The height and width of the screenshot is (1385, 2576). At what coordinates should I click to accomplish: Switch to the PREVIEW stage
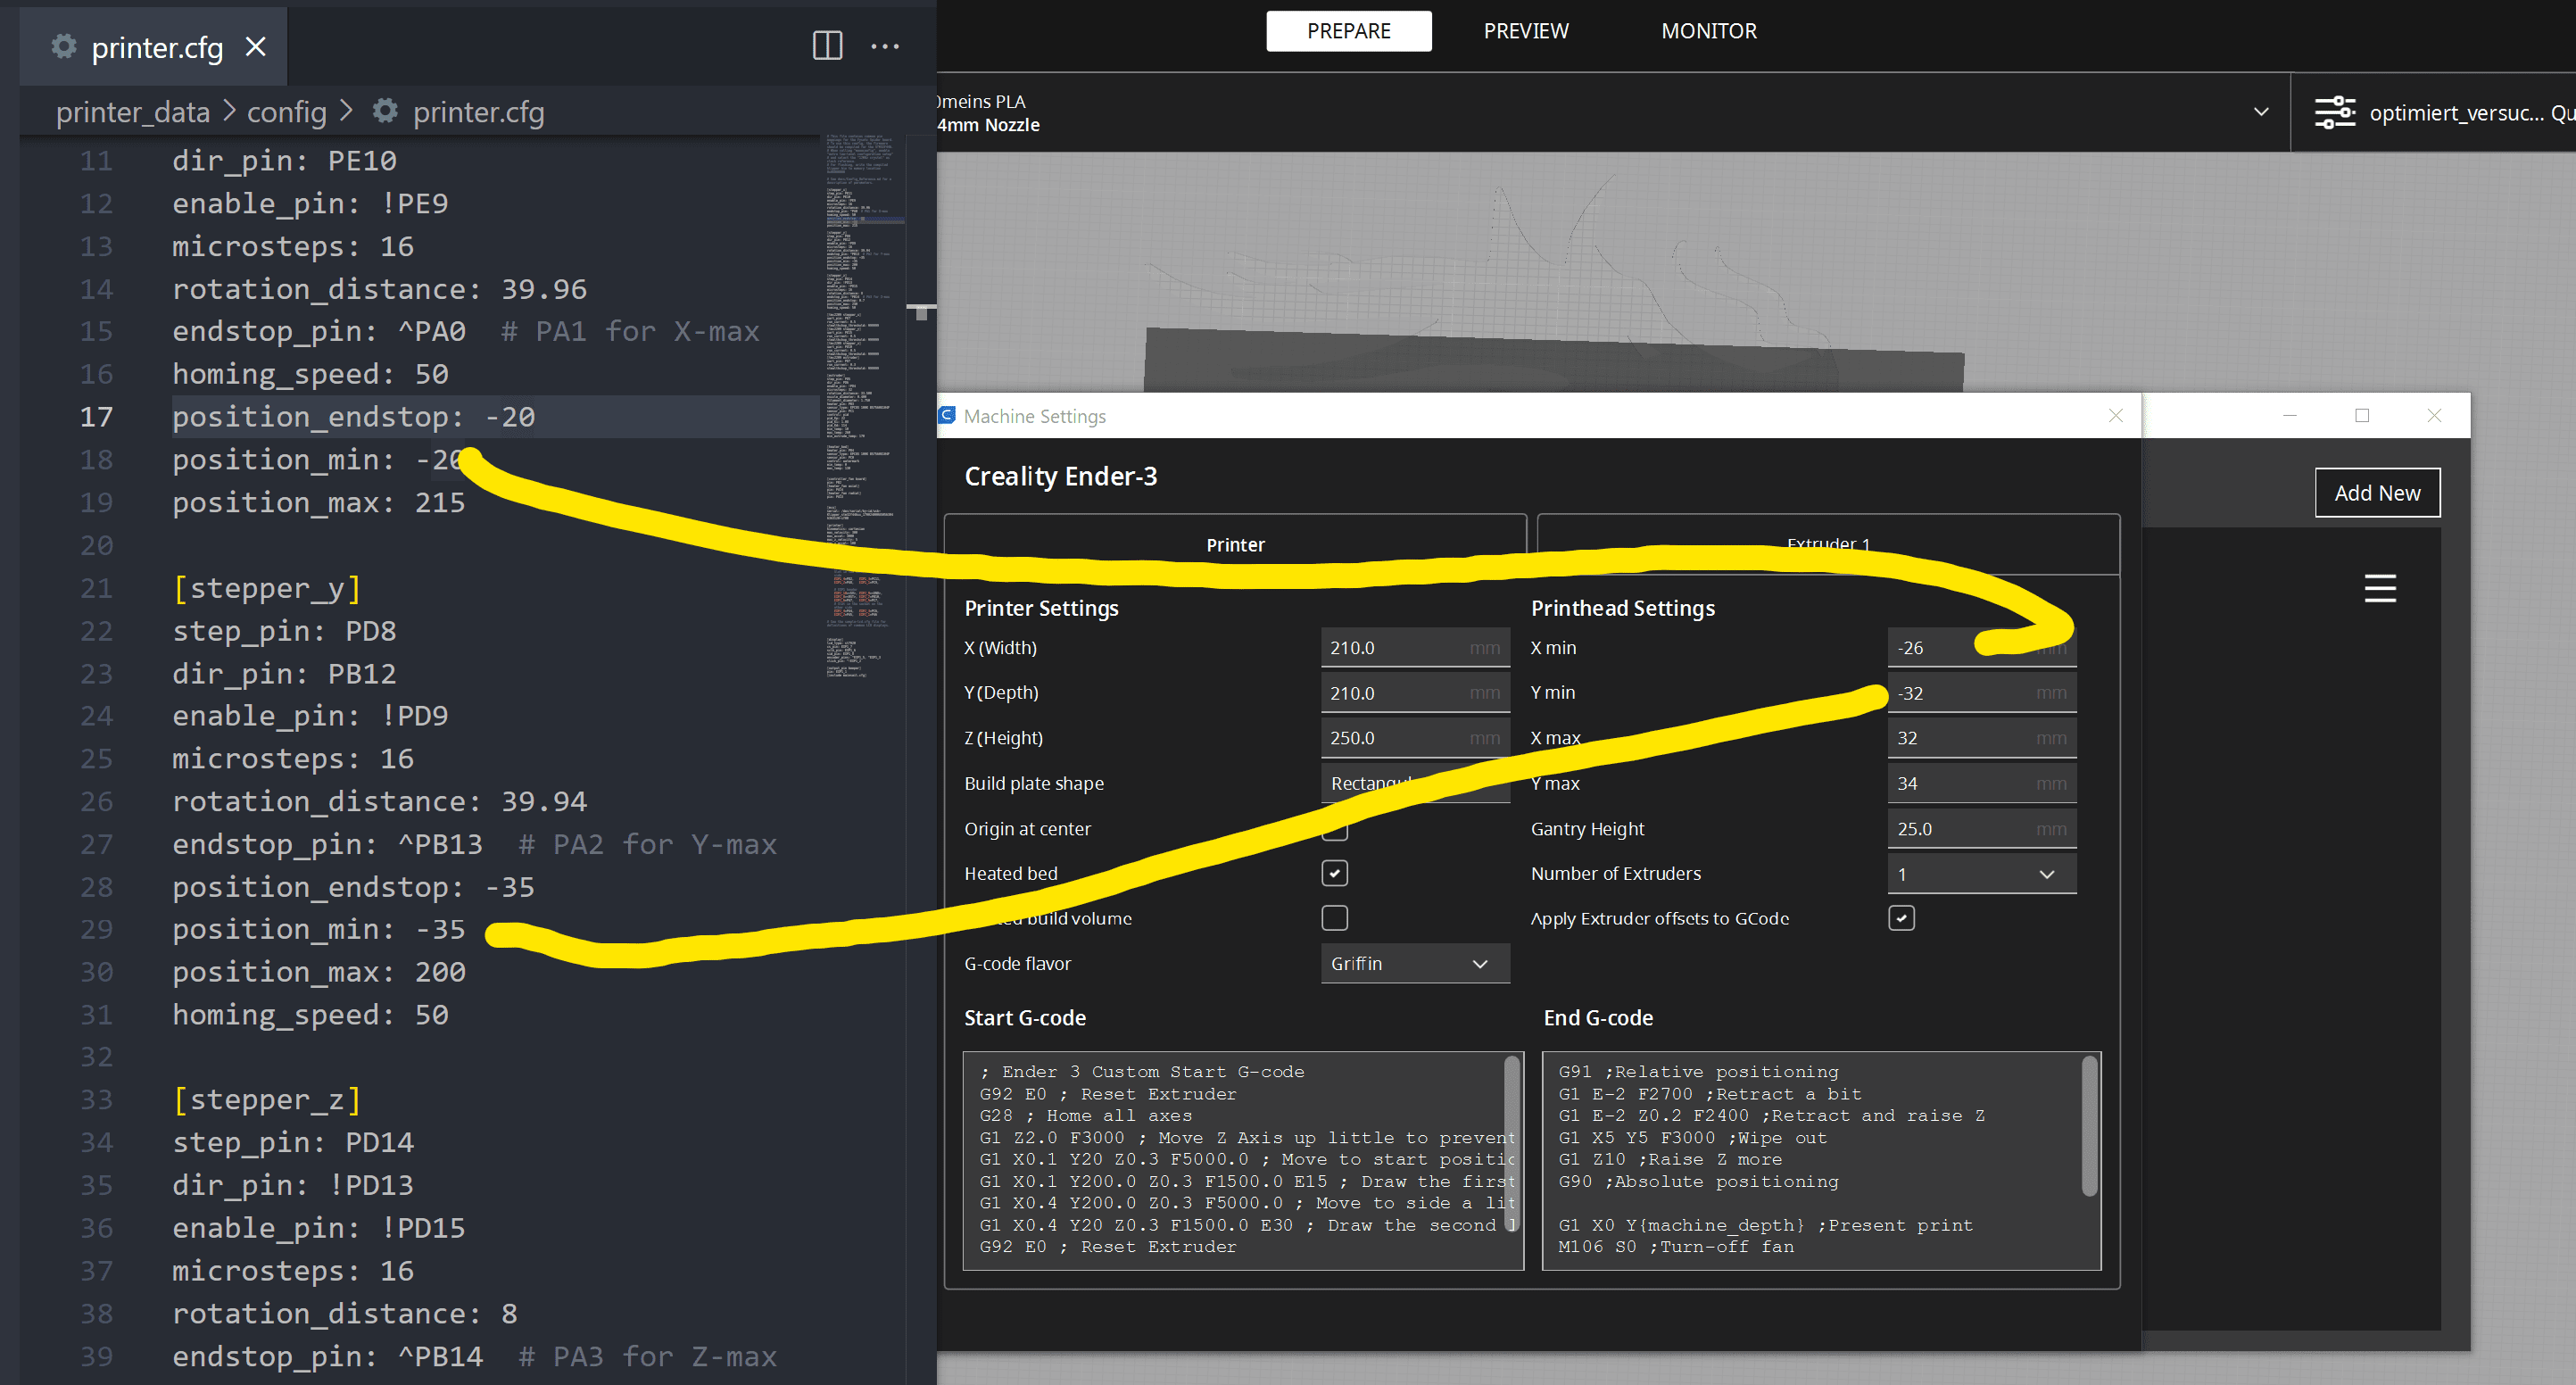(1525, 31)
